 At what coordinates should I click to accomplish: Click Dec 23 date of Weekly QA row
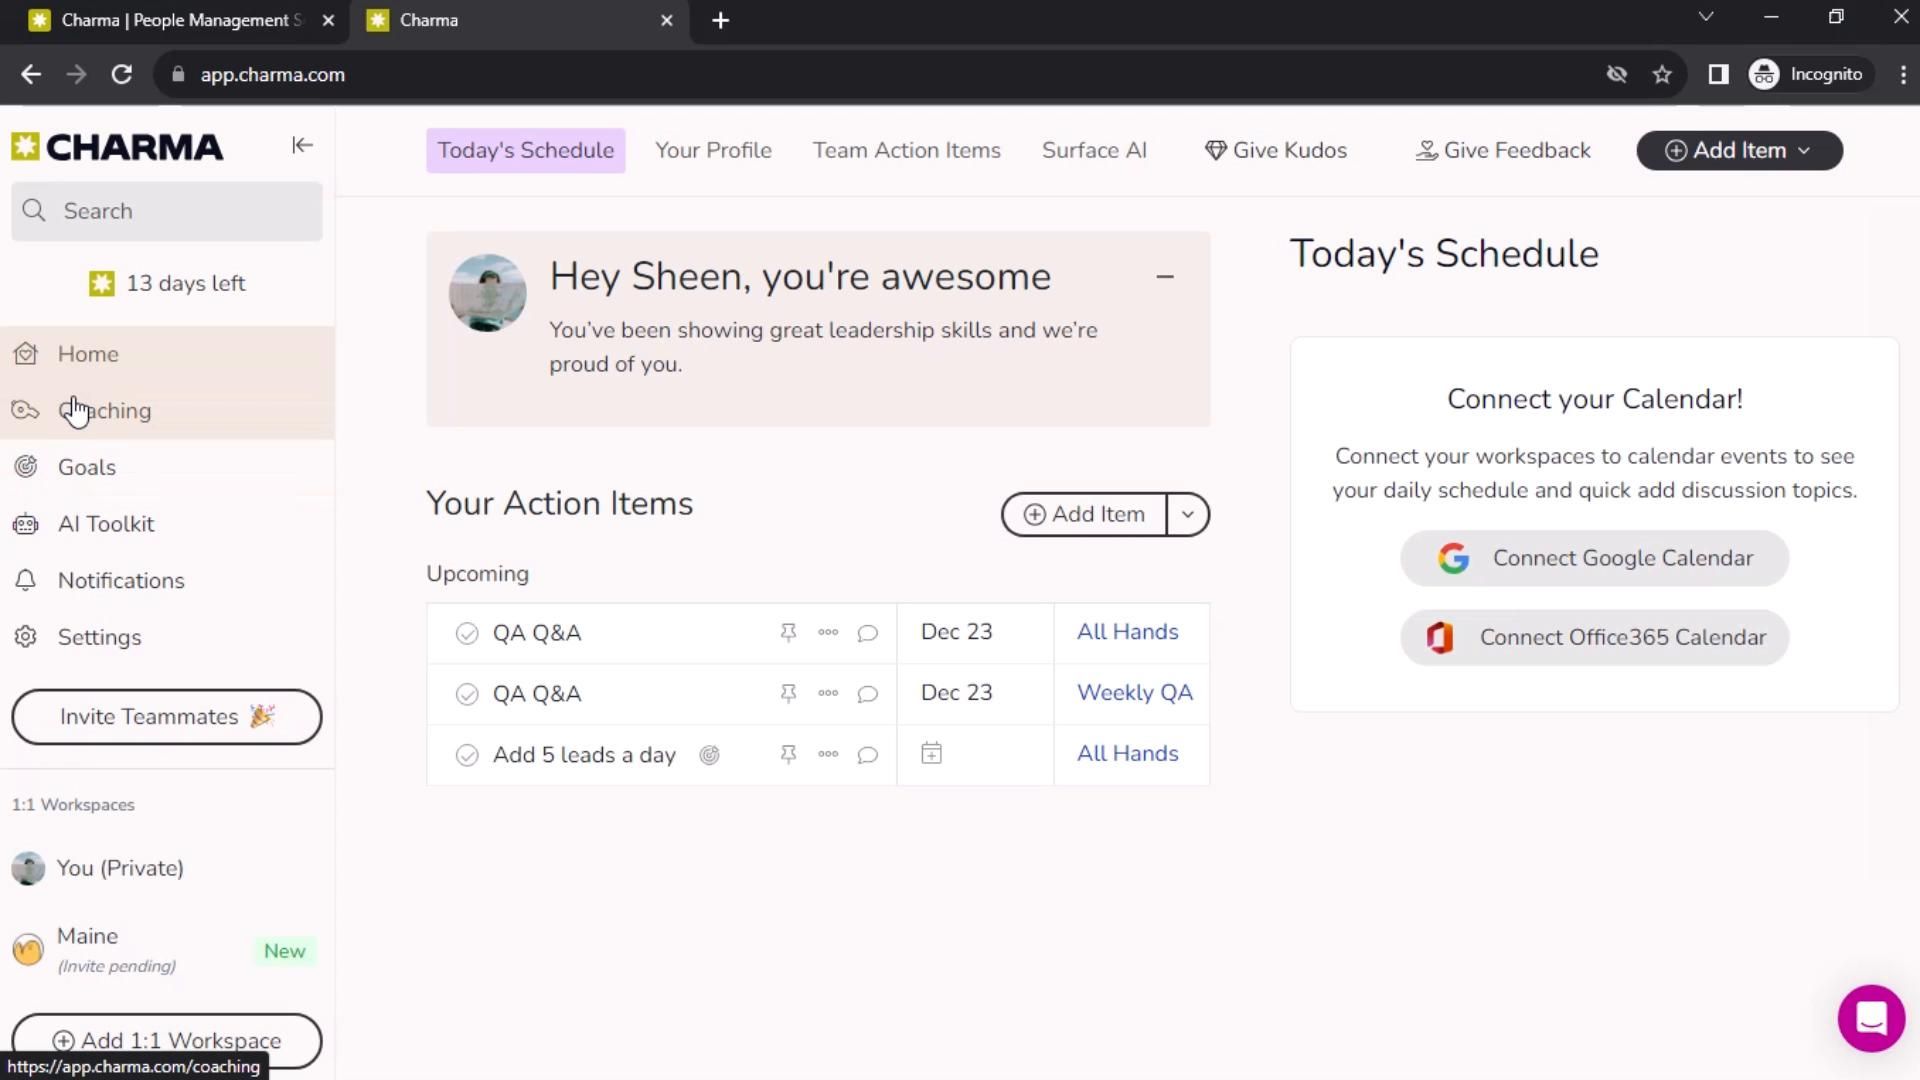(x=956, y=694)
